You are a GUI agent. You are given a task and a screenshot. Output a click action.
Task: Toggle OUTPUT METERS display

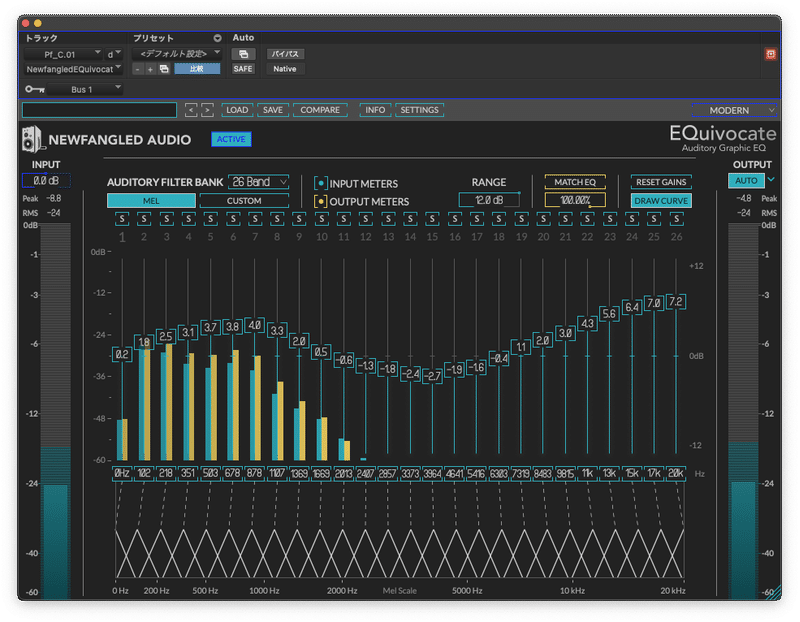tap(320, 202)
